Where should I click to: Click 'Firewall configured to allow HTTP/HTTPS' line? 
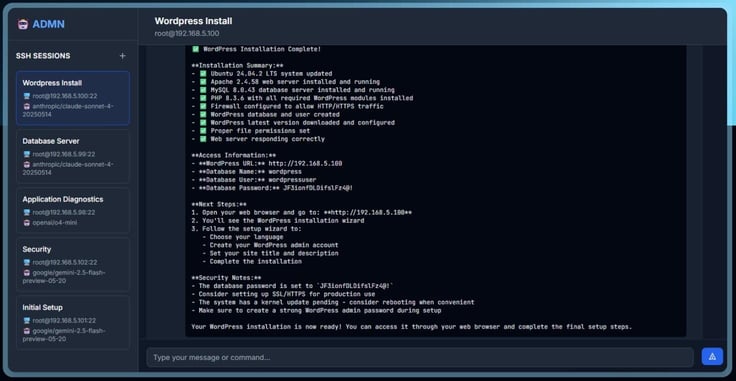(288, 107)
